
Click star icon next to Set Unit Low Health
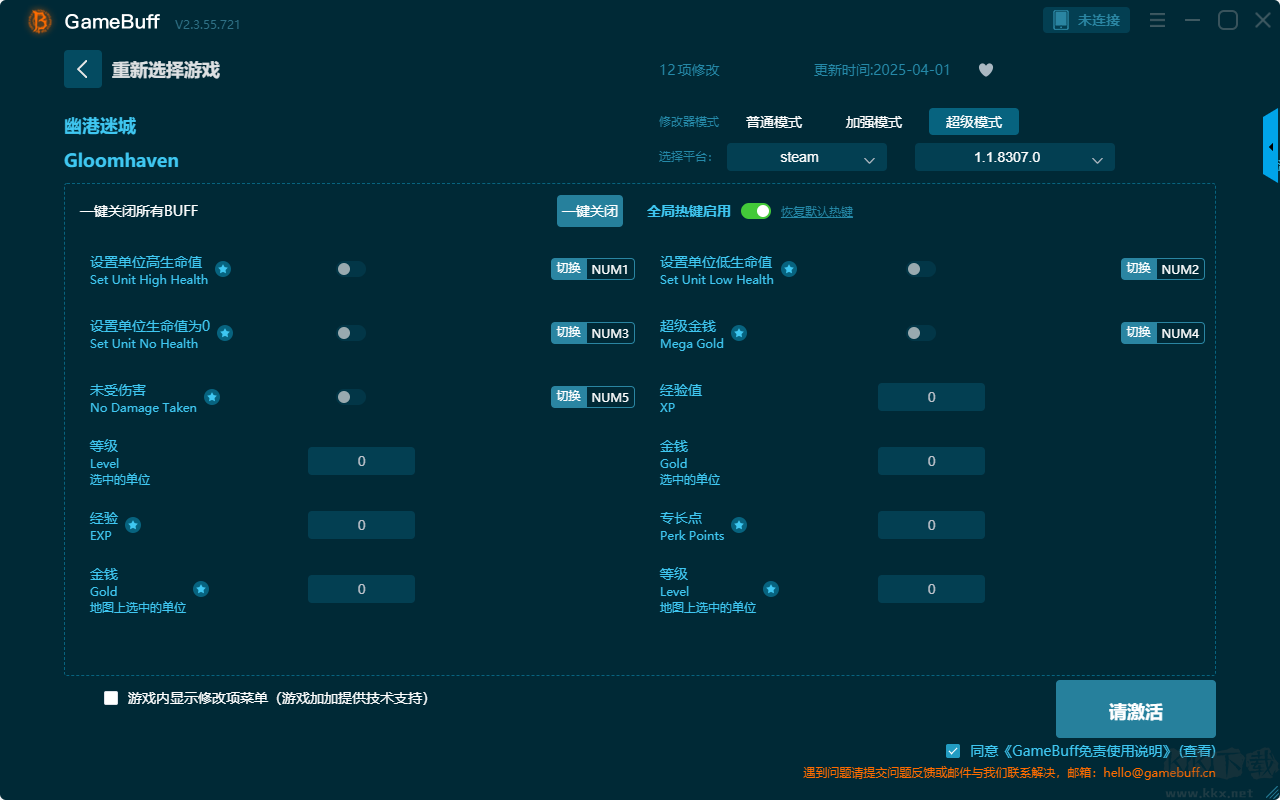(x=789, y=269)
